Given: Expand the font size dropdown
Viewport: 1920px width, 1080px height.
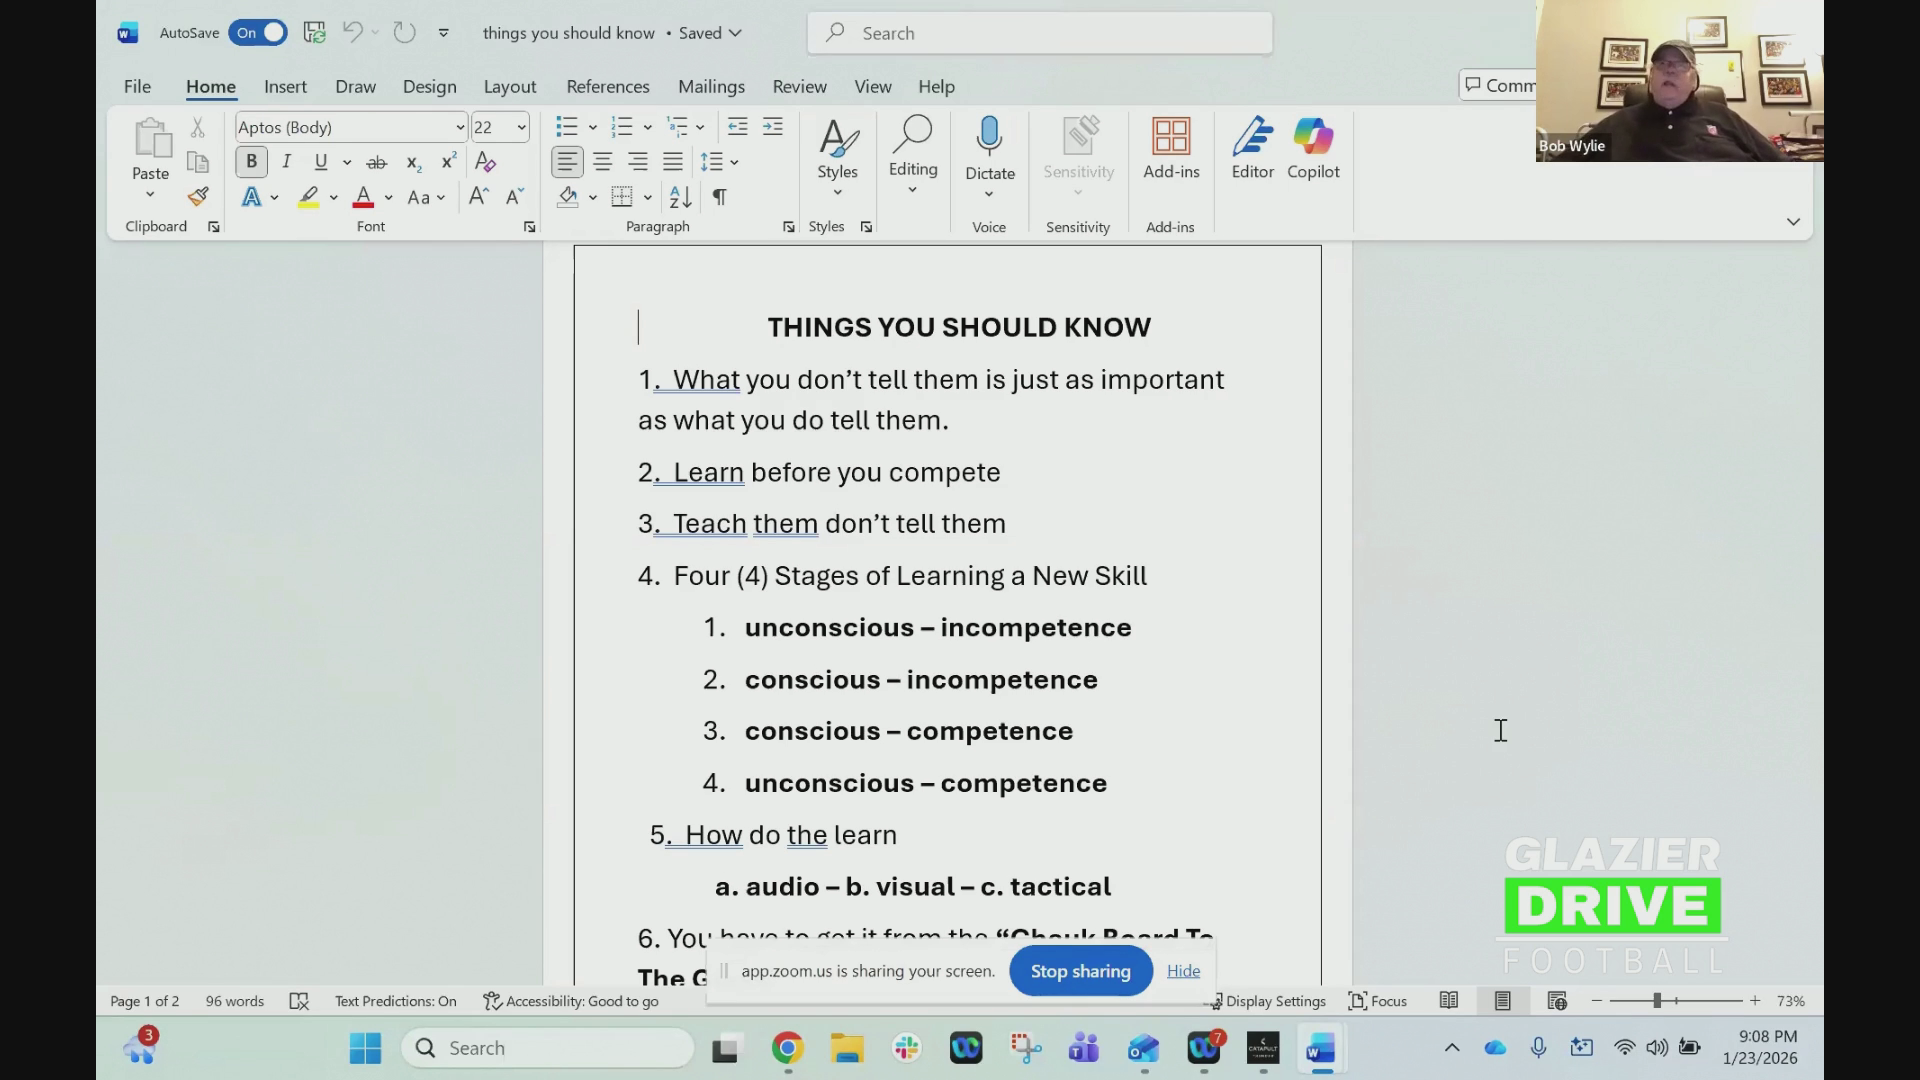Looking at the screenshot, I should click(x=521, y=128).
